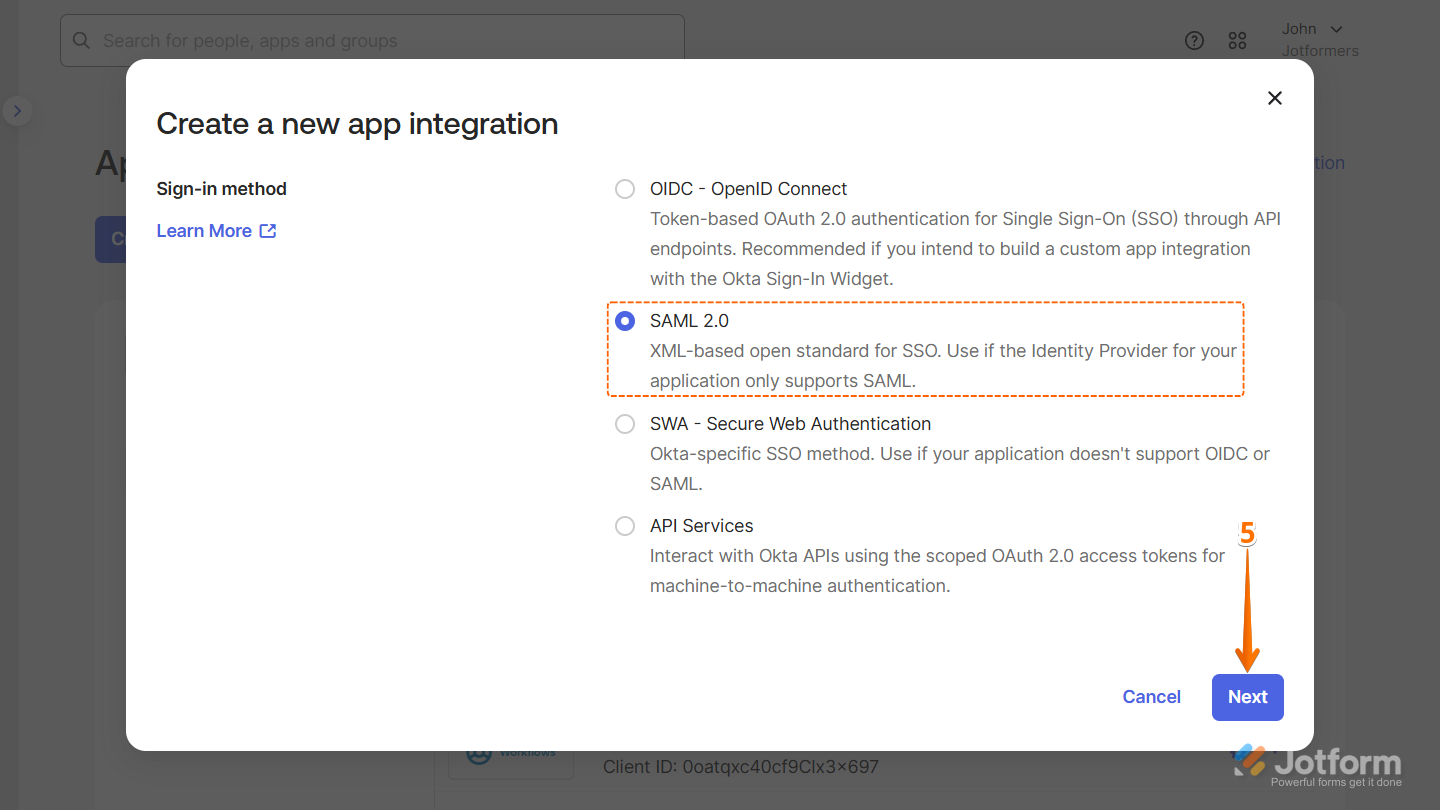Select the OIDC - OpenID Connect radio button
The height and width of the screenshot is (810, 1440).
coord(625,189)
